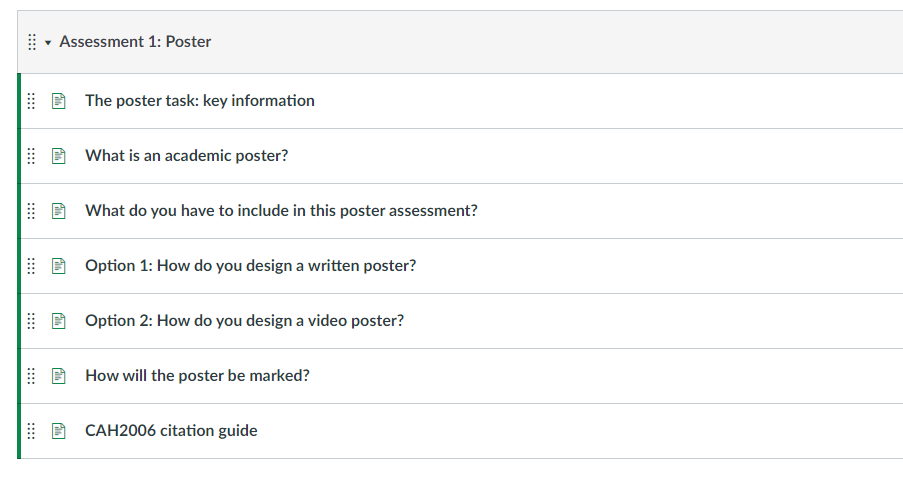Click drag handle for 'Assessment 1: Poster' module
This screenshot has height=477, width=903.
[x=31, y=42]
